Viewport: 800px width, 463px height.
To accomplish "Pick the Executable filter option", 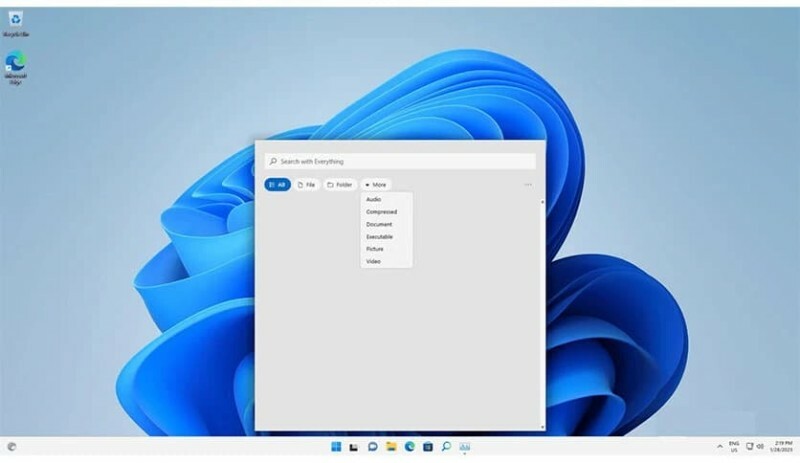I will point(380,236).
